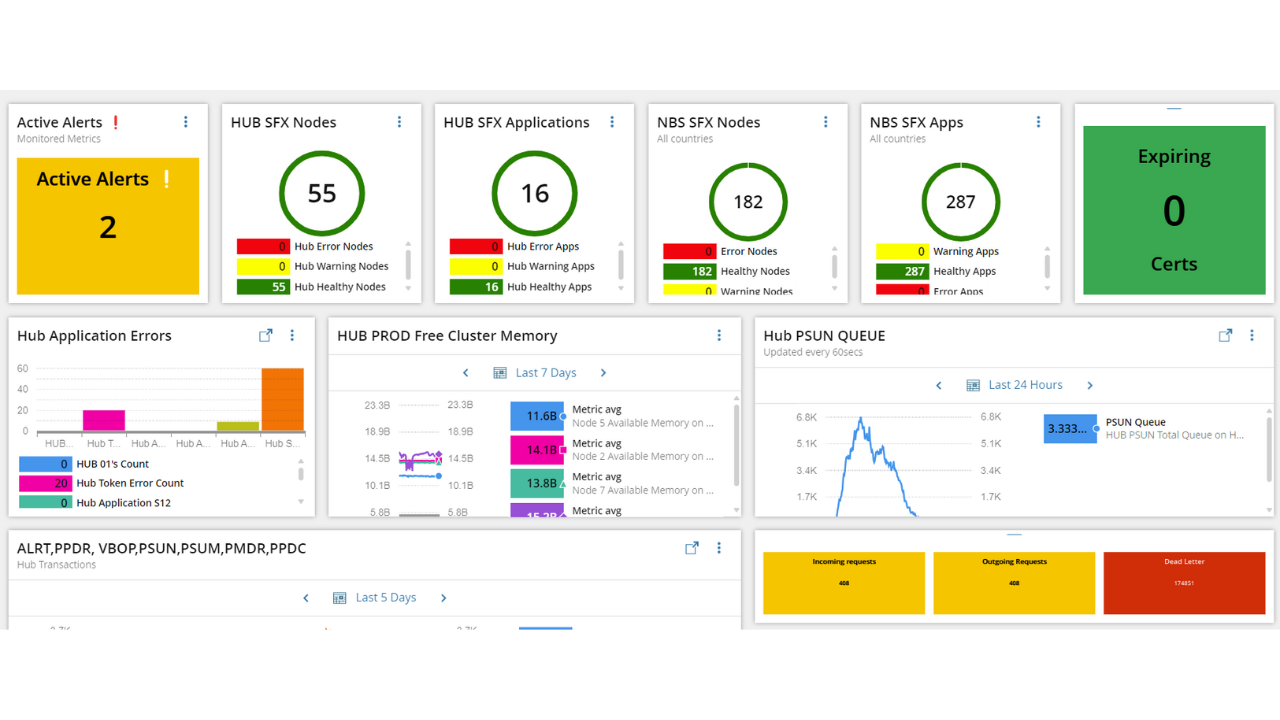Go to previous period before Last 7 Days
Viewport: 1280px width, 720px height.
pos(466,373)
